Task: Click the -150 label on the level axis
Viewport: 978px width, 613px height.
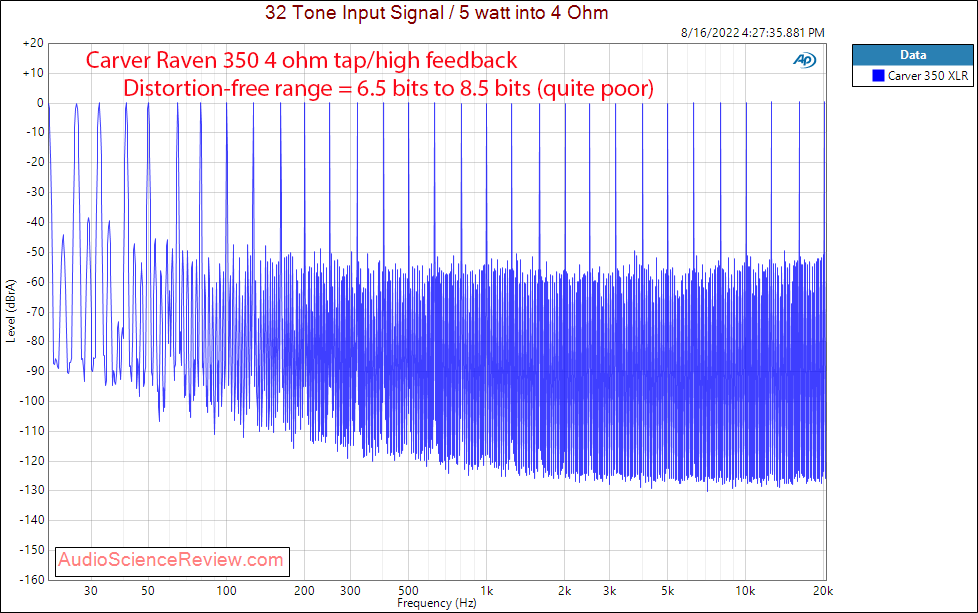Action: coord(32,550)
